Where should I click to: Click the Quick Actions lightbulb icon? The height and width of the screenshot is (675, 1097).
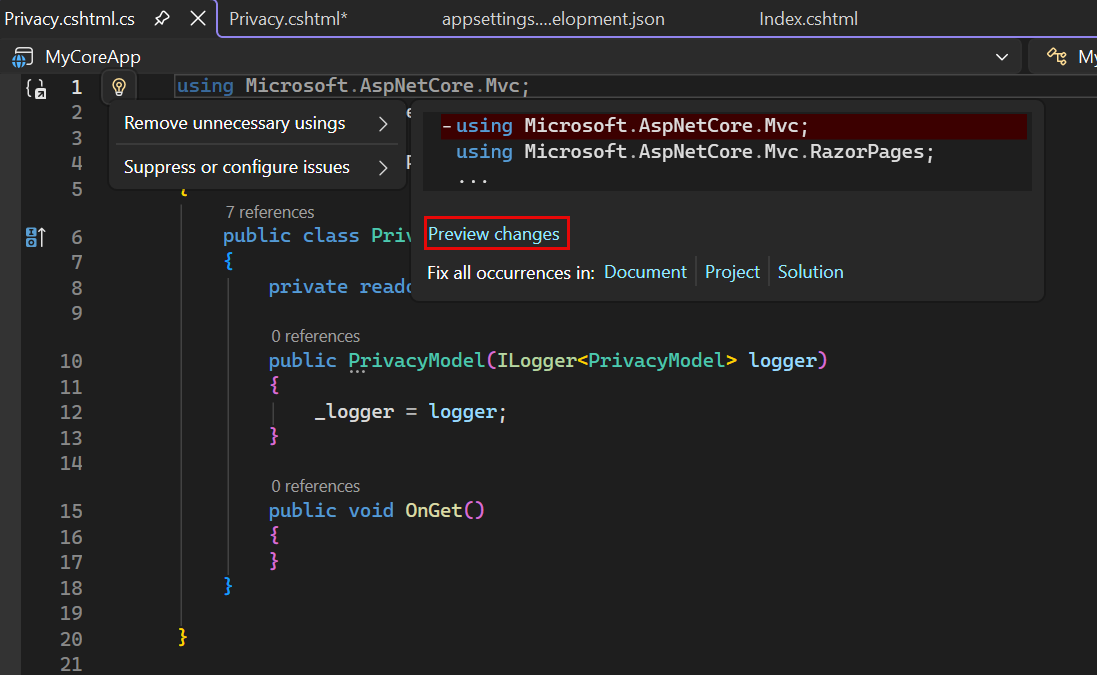(x=118, y=86)
